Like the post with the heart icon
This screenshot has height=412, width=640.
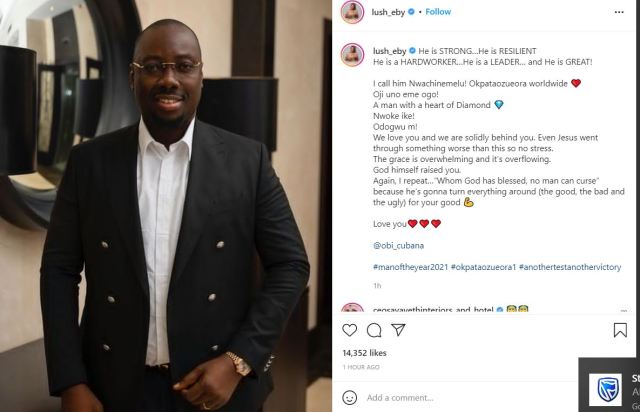[349, 330]
